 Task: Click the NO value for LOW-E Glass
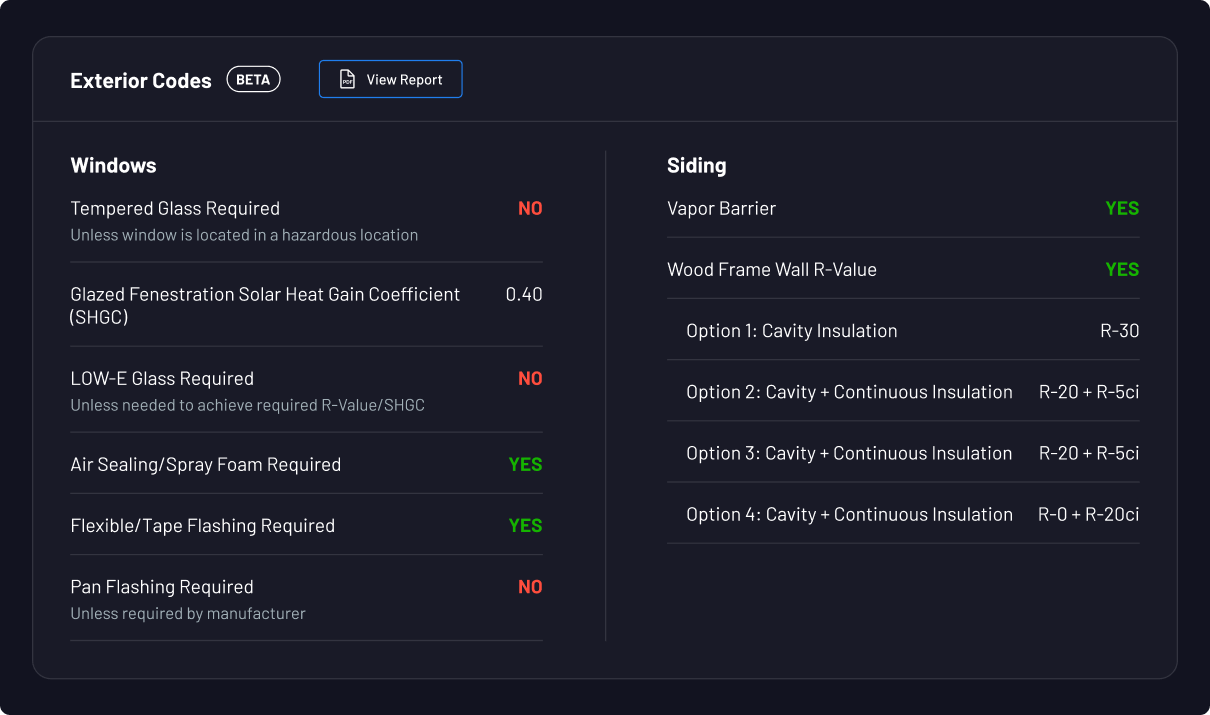coord(530,378)
